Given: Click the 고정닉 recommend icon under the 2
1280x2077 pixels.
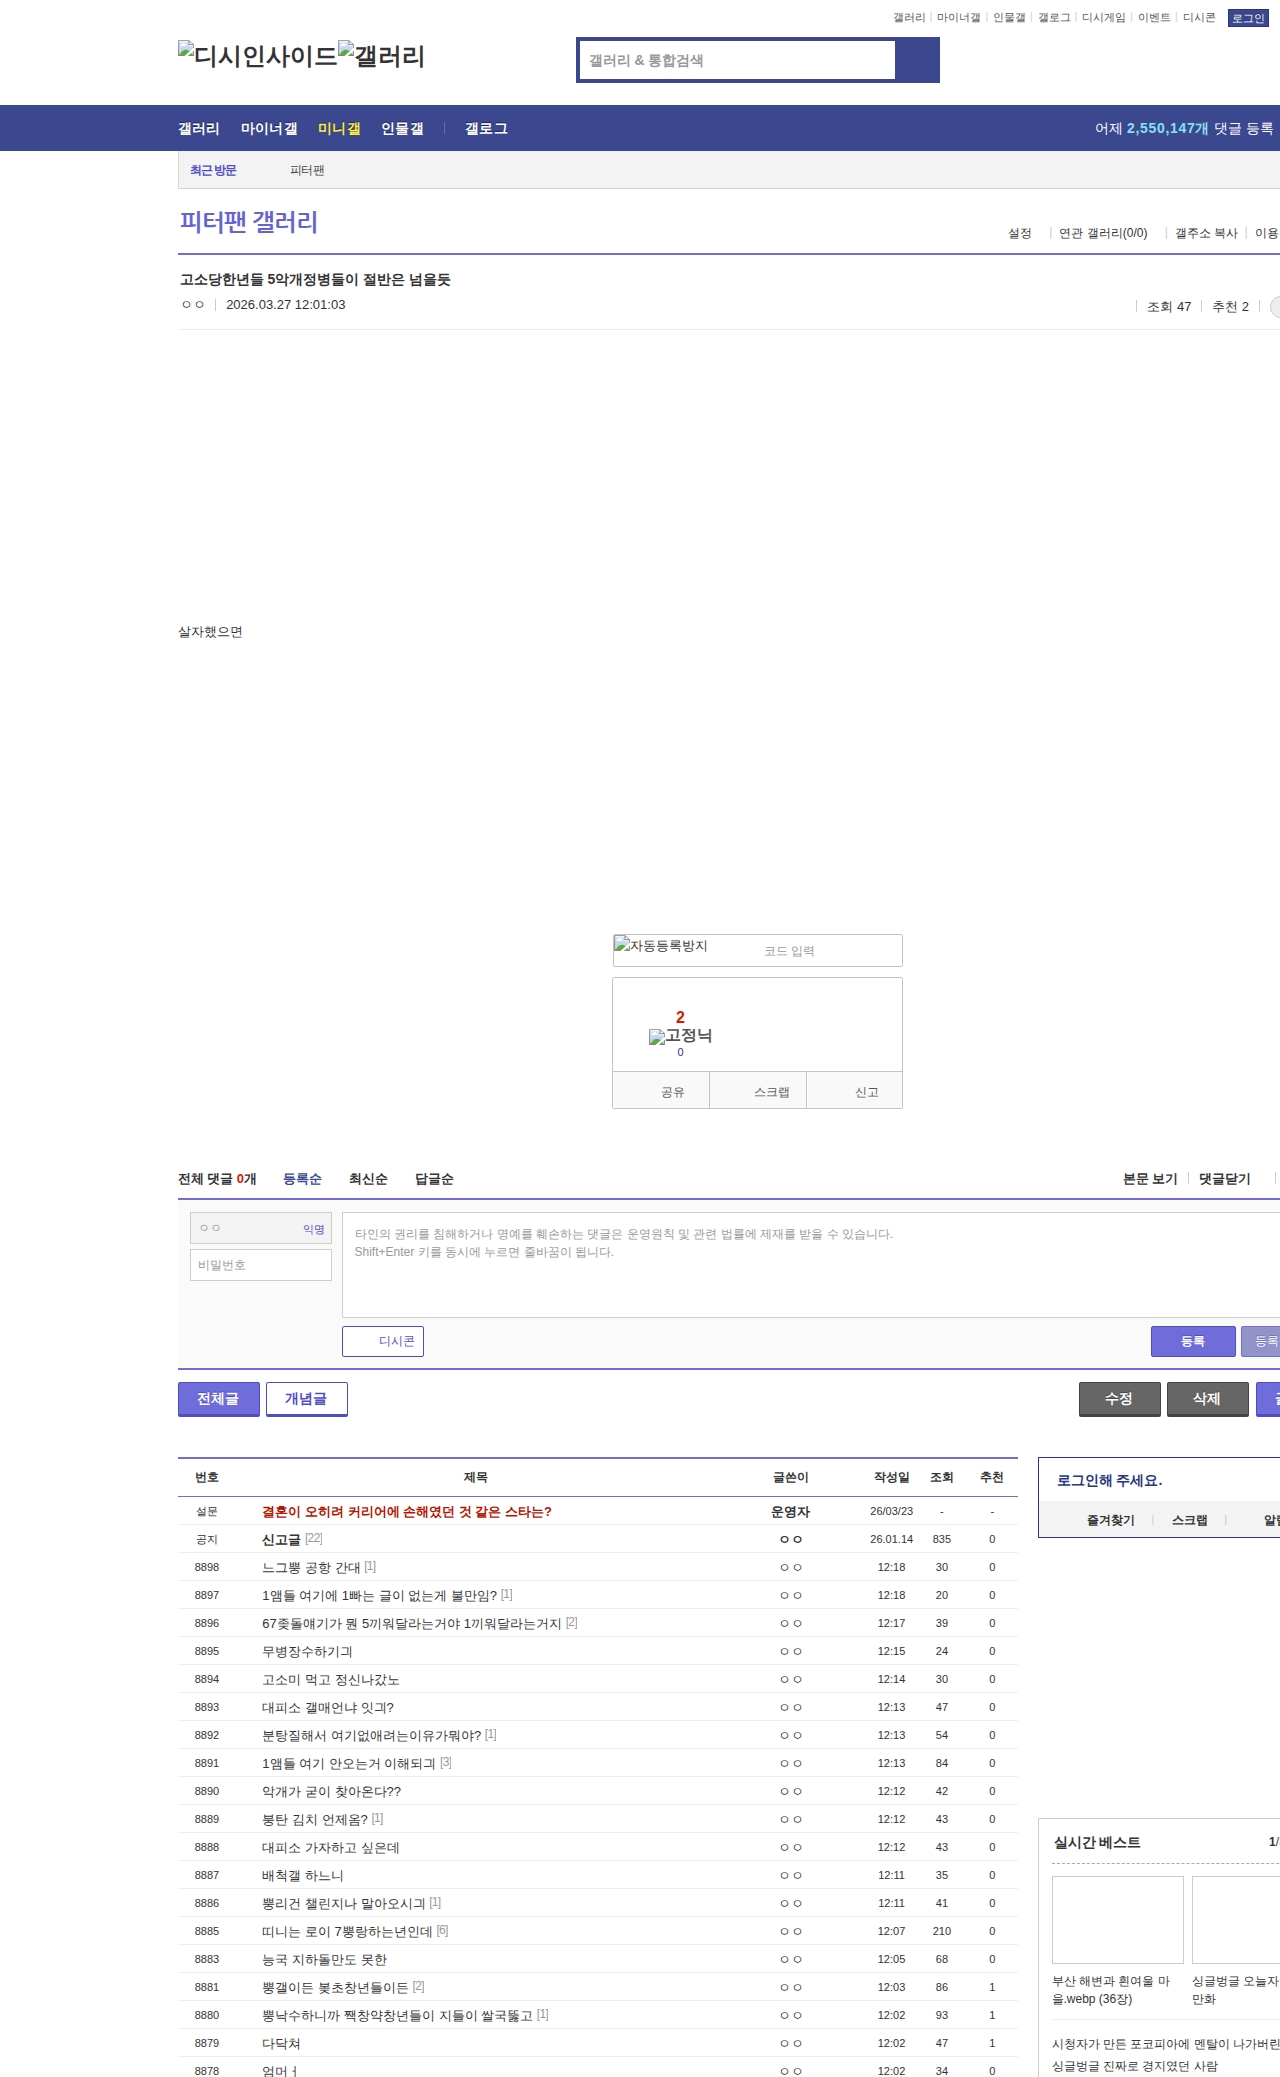Looking at the screenshot, I should coord(680,1036).
